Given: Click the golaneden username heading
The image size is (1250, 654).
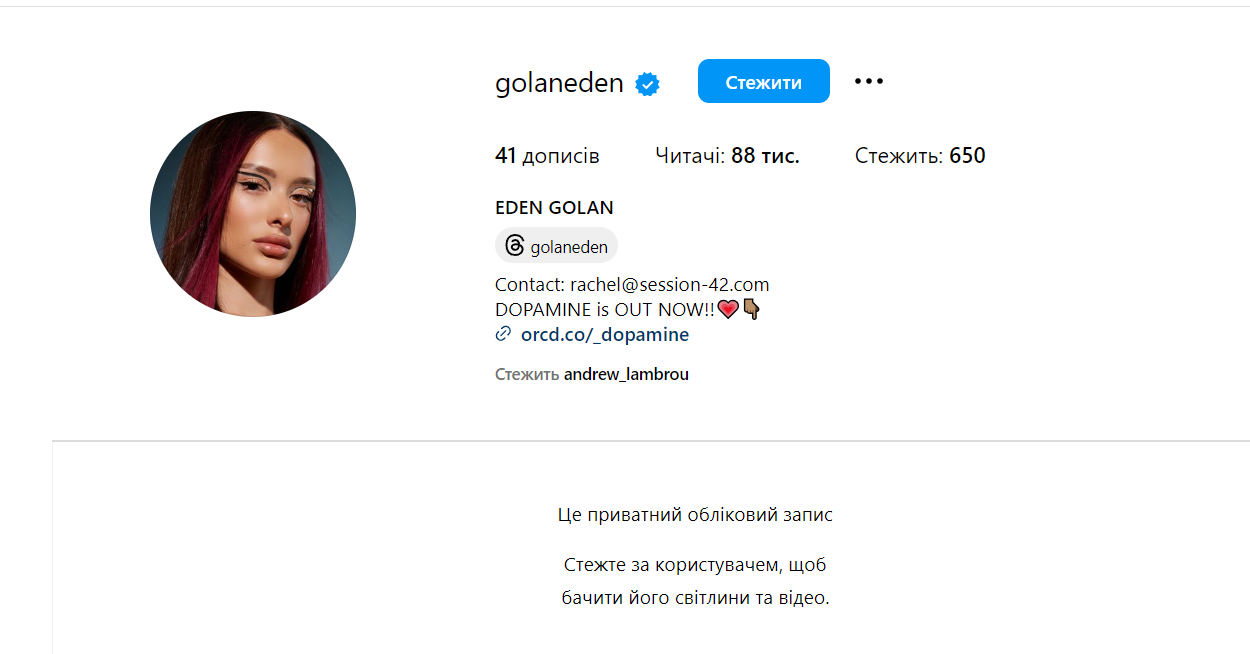Looking at the screenshot, I should [559, 83].
